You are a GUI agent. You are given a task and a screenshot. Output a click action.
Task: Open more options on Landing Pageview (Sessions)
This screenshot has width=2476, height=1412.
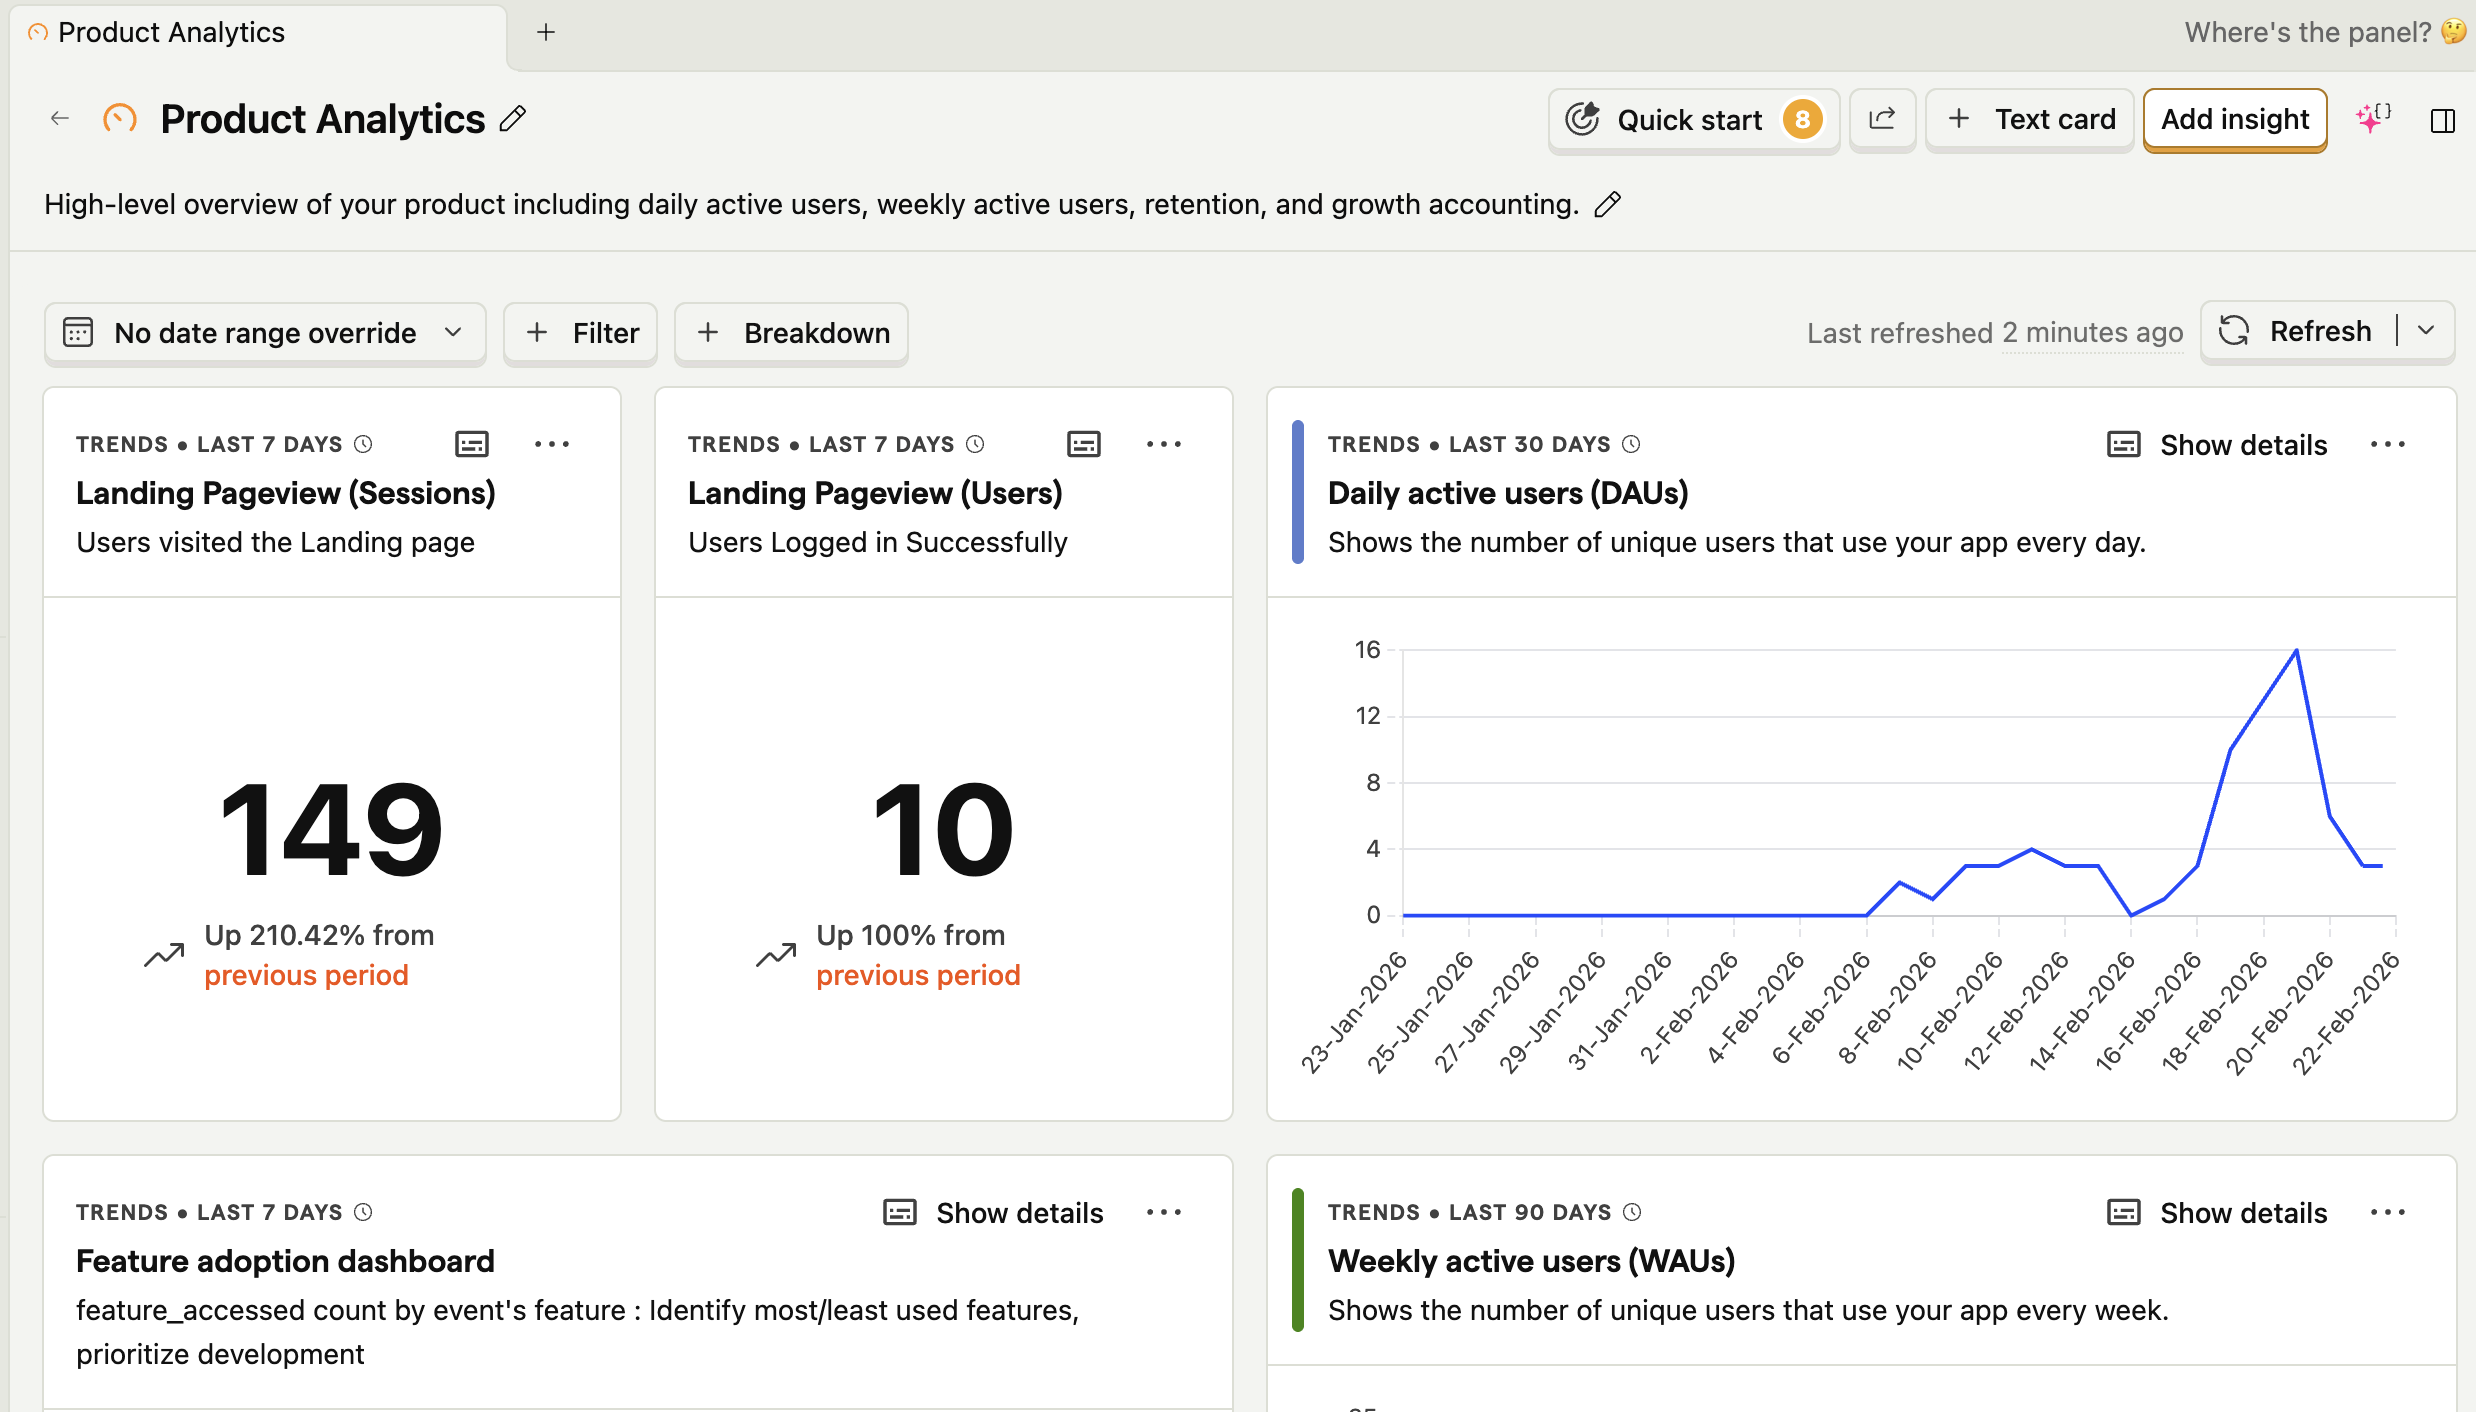coord(551,444)
